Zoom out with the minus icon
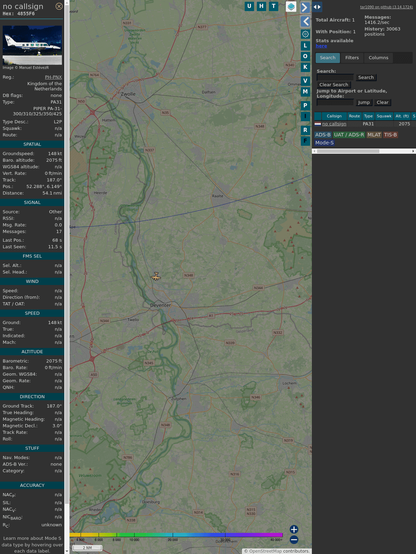This screenshot has height=554, width=416. (x=294, y=540)
